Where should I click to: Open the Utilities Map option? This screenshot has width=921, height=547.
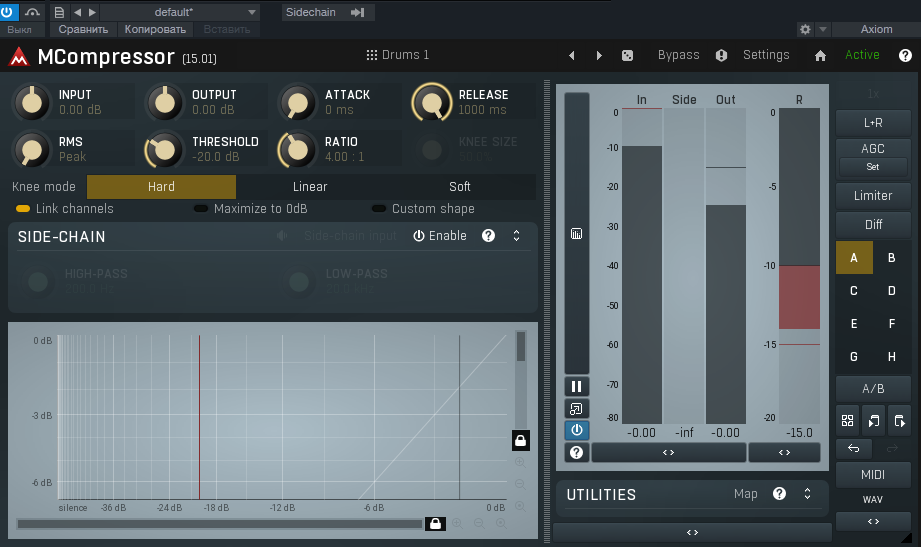point(745,494)
